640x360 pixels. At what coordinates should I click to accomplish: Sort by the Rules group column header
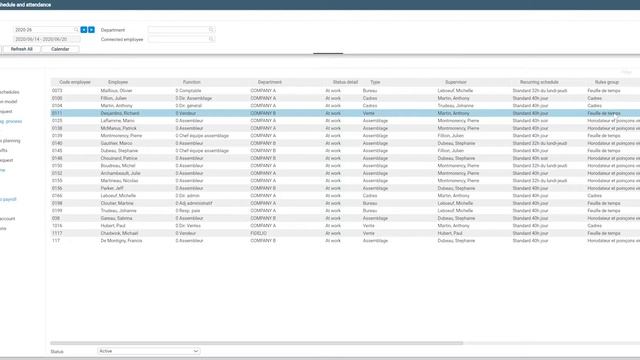tap(607, 82)
